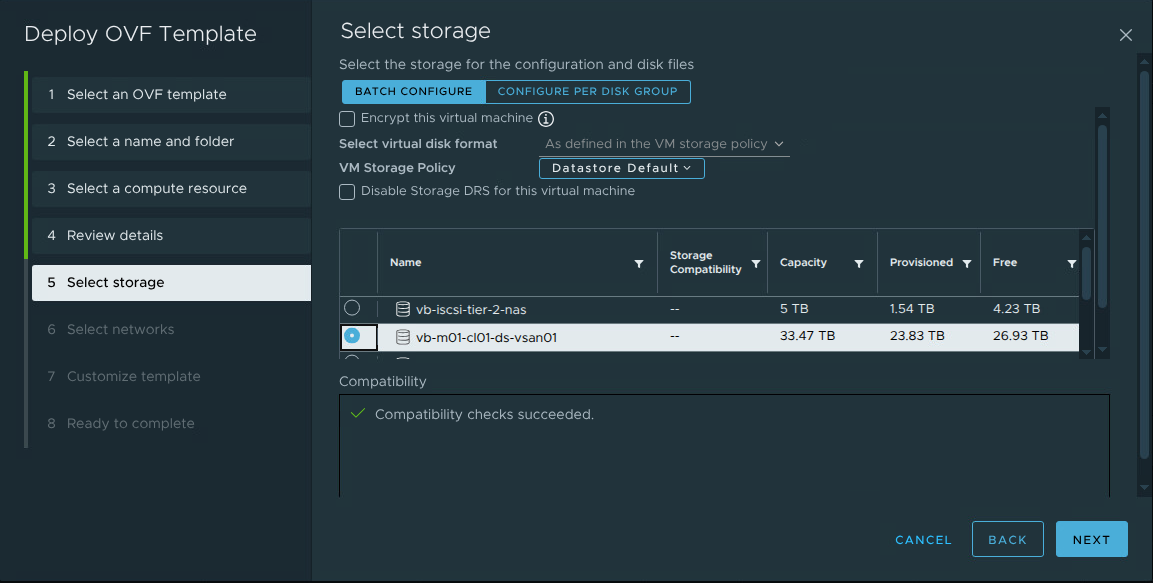Click step 8 Ready to complete
The image size is (1153, 583).
(171, 424)
